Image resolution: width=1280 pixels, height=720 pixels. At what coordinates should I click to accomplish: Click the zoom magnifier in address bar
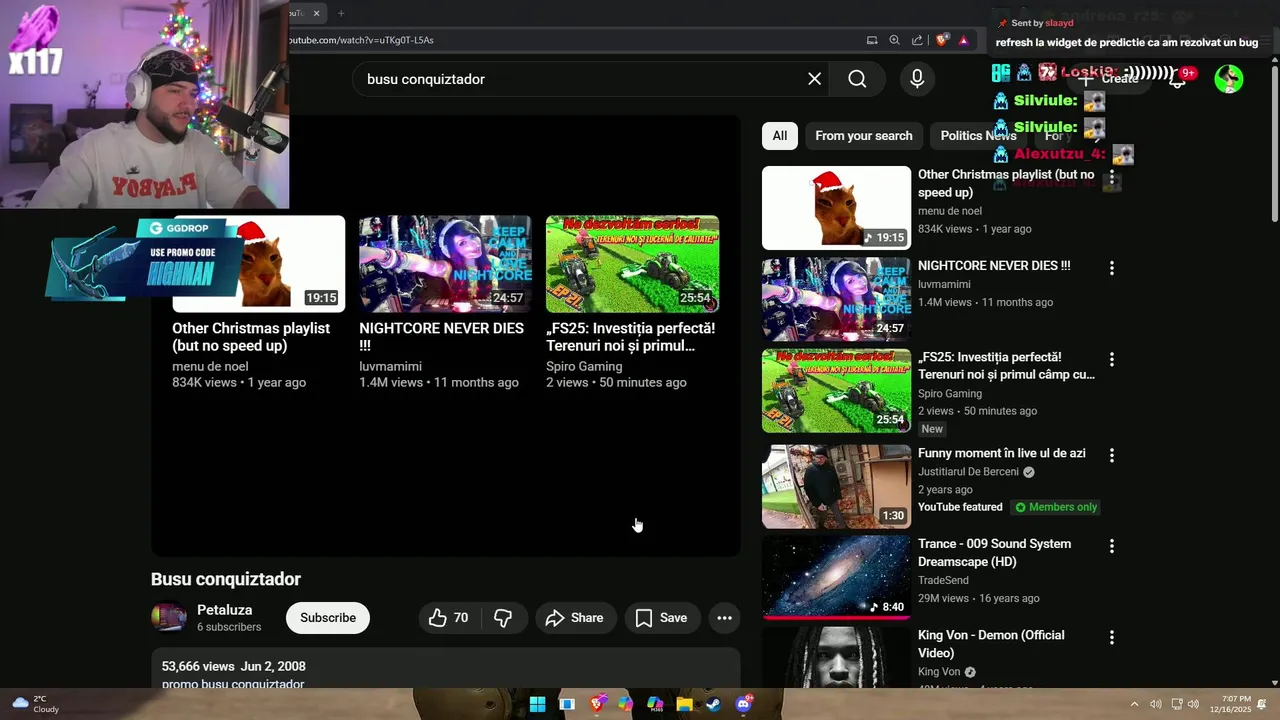point(894,40)
